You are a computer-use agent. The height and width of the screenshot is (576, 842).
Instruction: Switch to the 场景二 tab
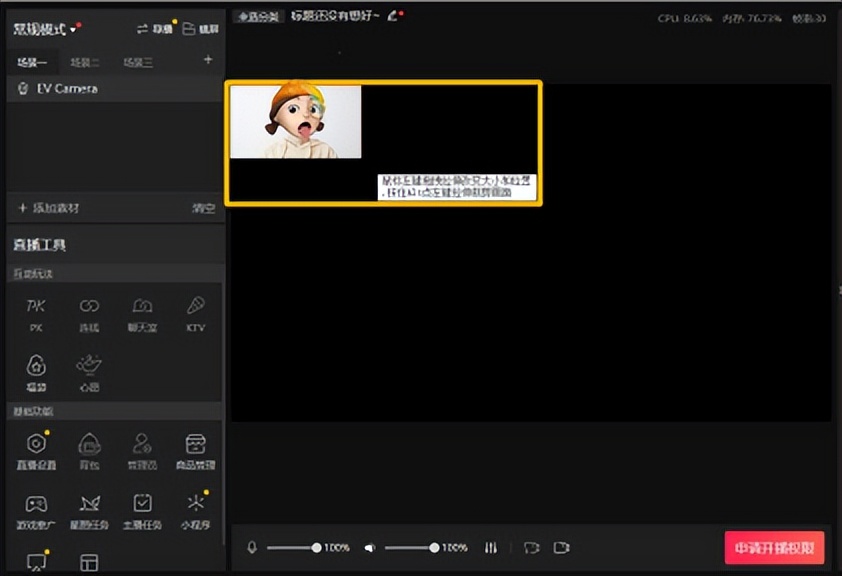85,62
